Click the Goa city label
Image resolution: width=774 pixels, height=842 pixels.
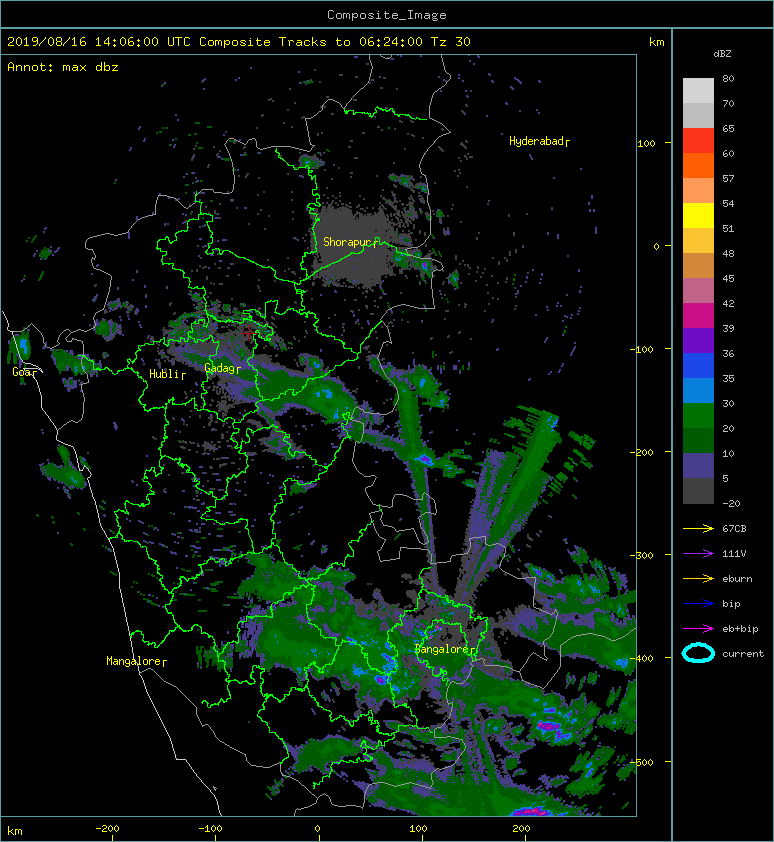coord(25,372)
